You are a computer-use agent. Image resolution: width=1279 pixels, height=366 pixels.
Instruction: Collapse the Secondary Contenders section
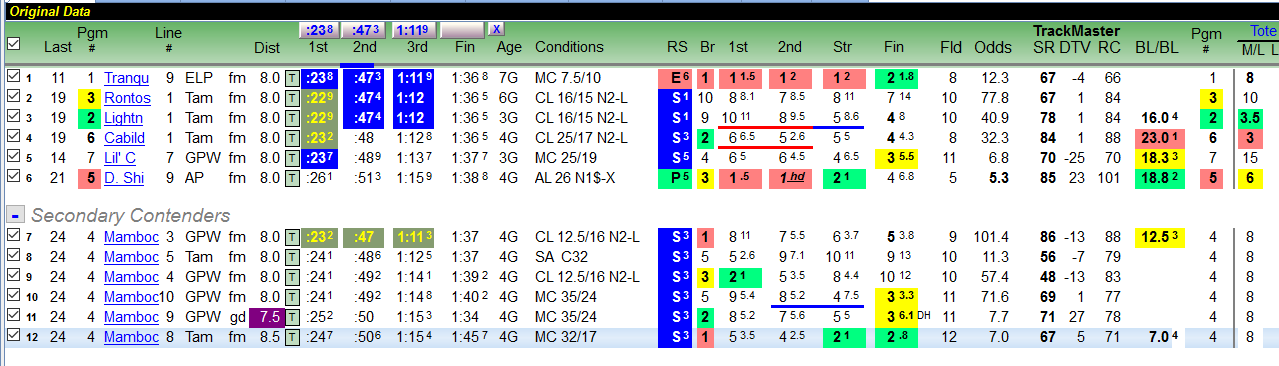(16, 215)
